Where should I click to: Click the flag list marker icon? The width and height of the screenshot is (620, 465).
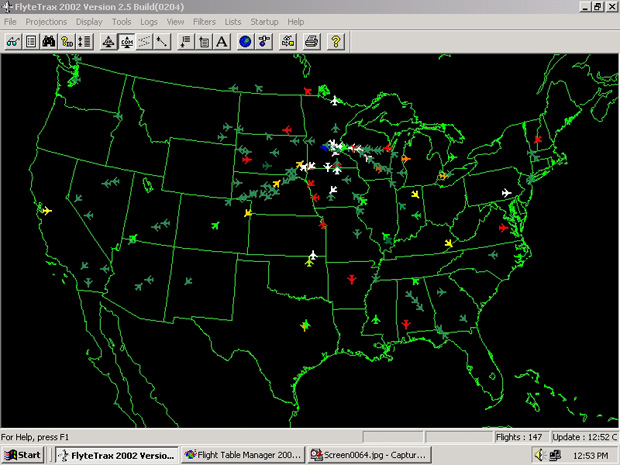[186, 41]
